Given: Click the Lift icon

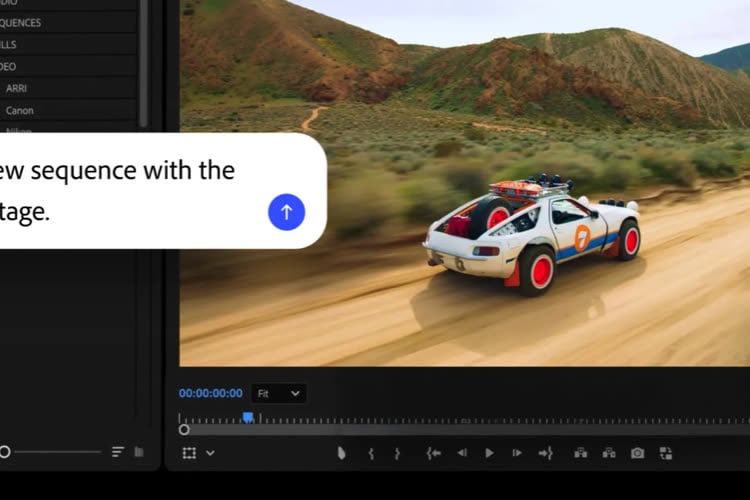Looking at the screenshot, I should (581, 453).
